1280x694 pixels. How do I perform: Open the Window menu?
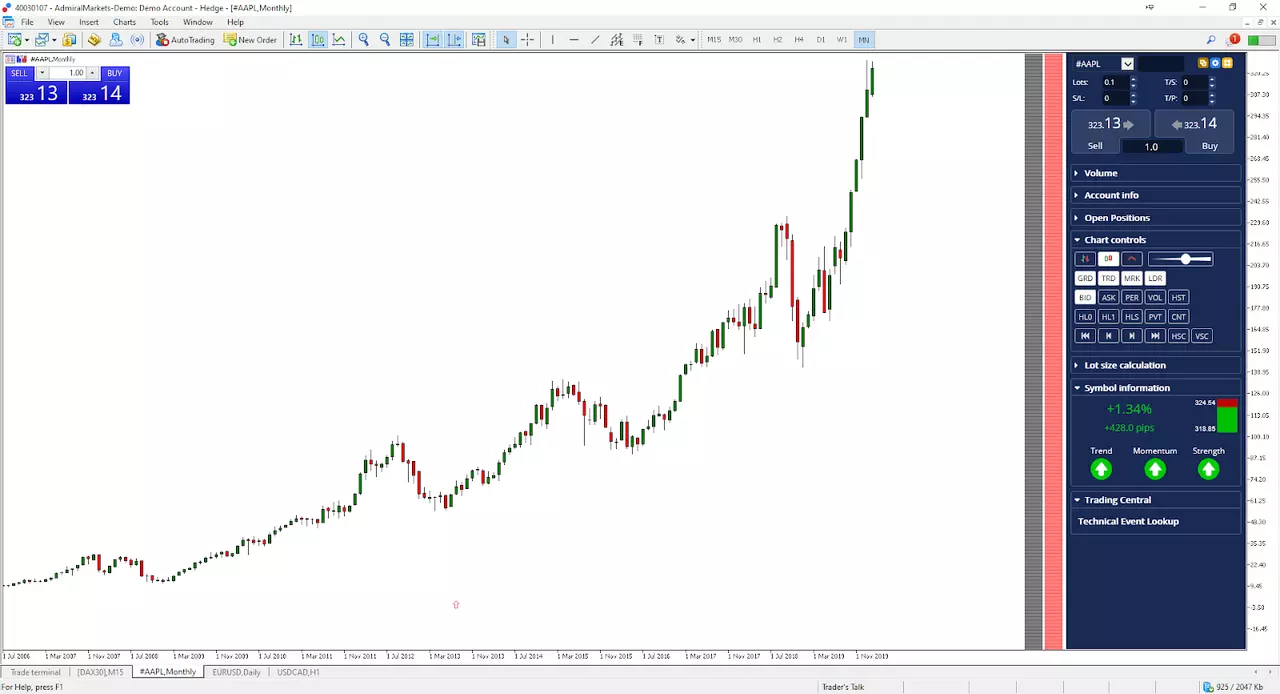(197, 22)
